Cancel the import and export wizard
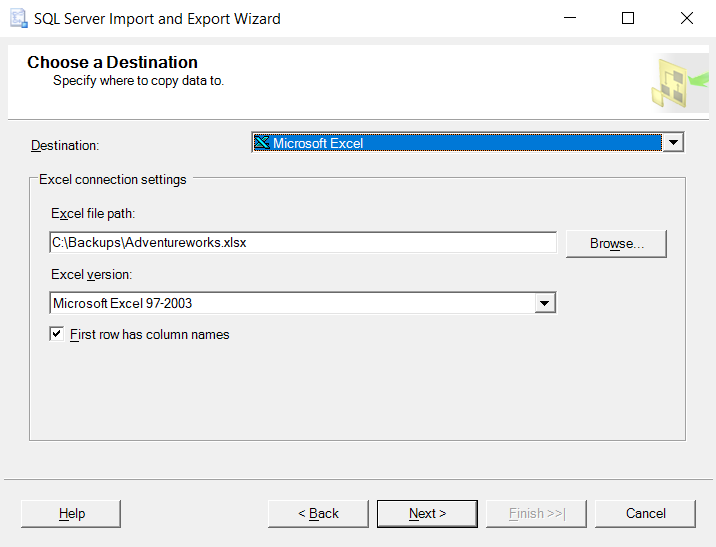Viewport: 716px width, 547px height. point(645,514)
